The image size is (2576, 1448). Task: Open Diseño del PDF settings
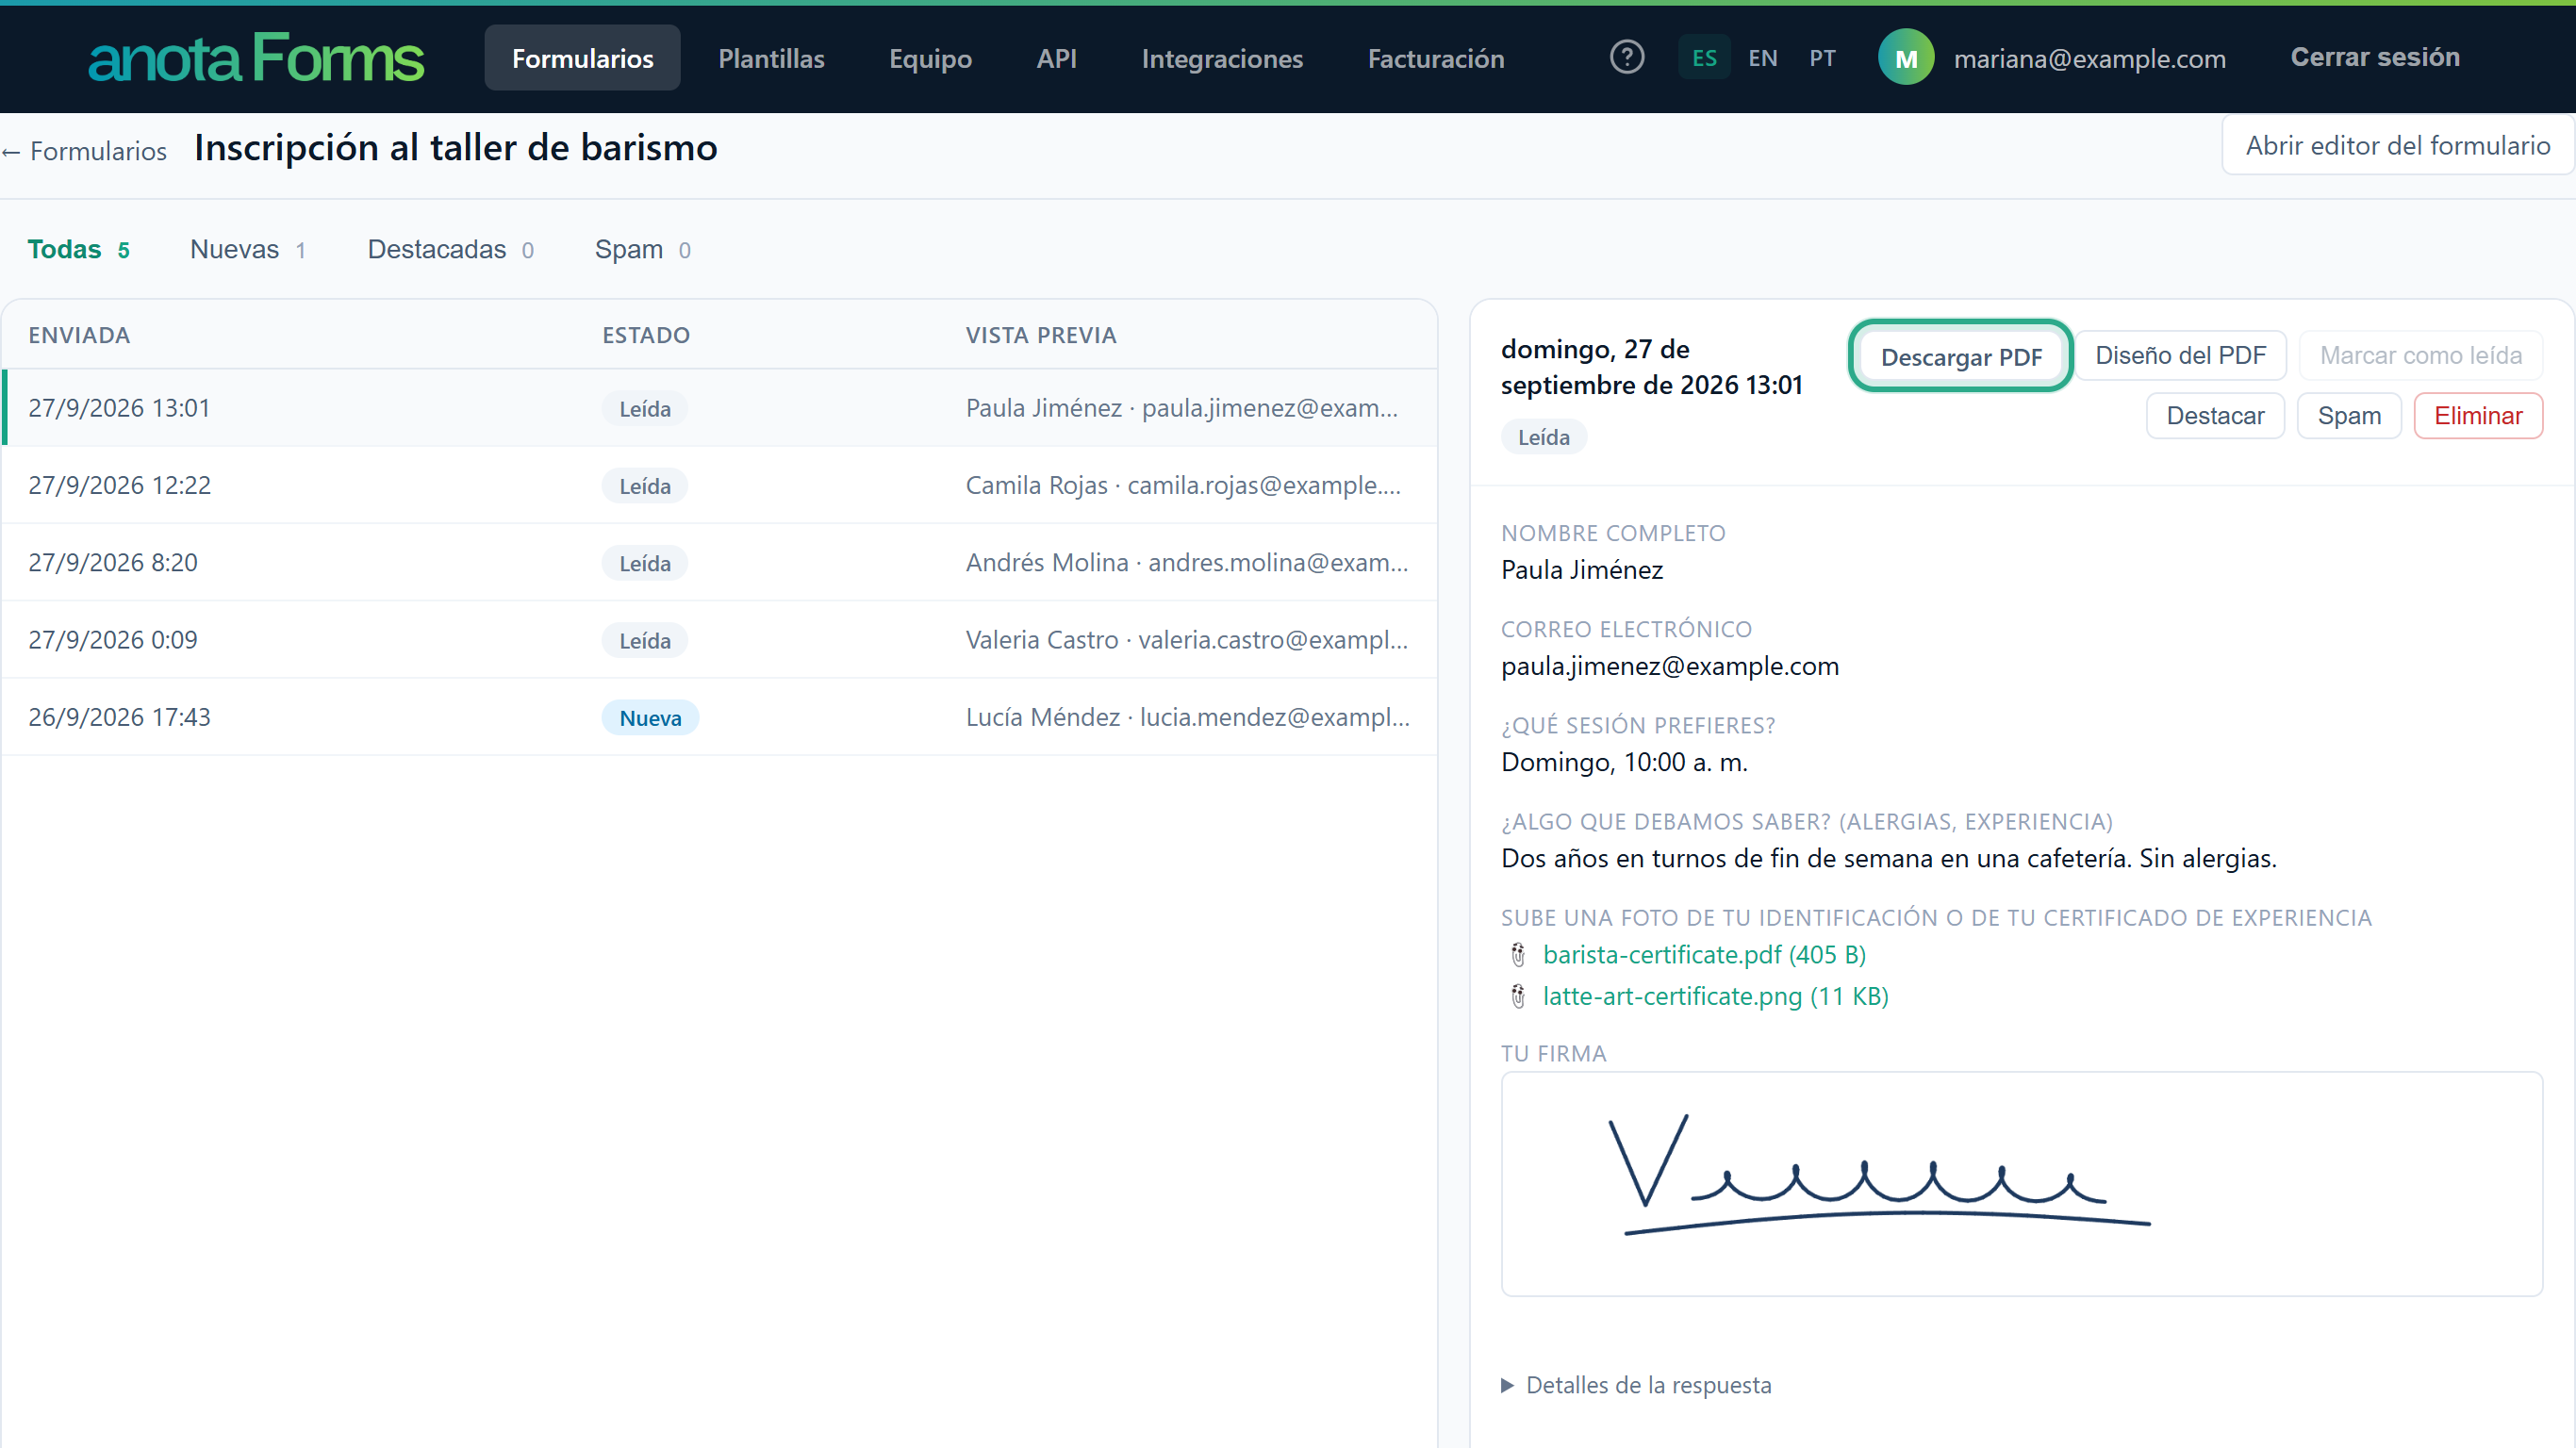(x=2180, y=355)
